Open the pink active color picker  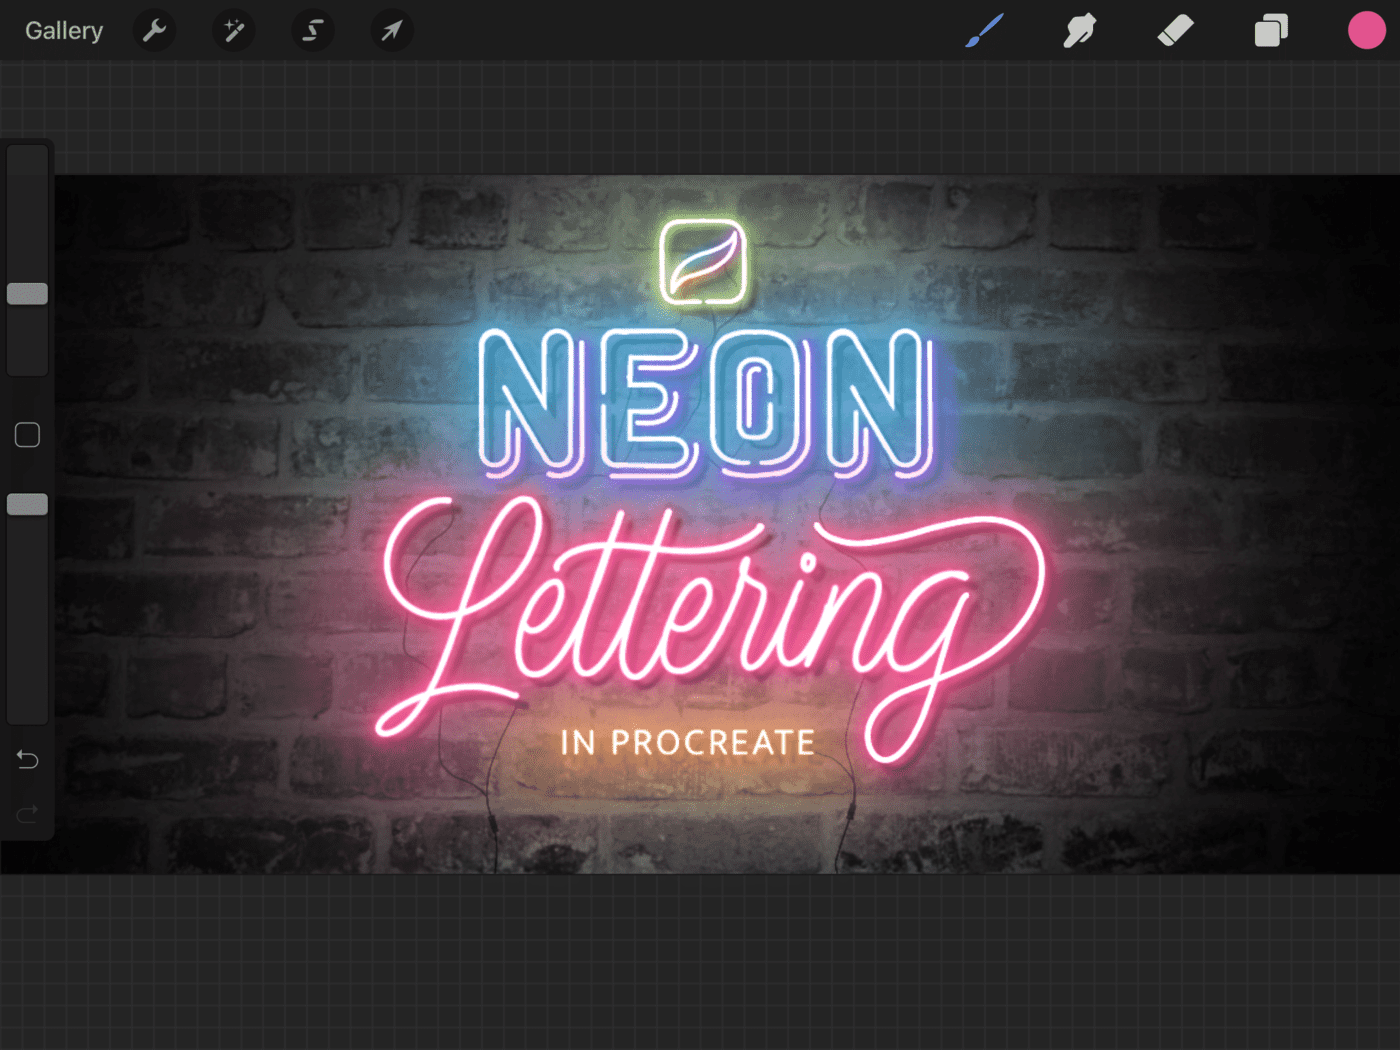point(1366,31)
